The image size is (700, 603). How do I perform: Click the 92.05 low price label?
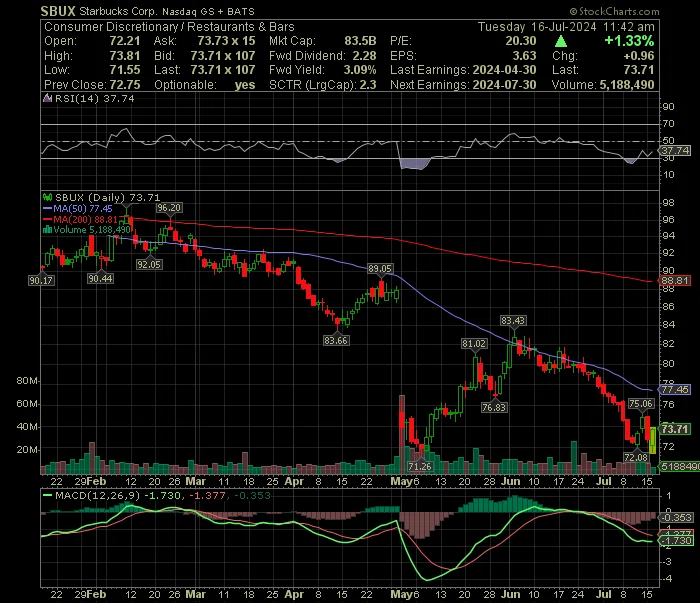(149, 265)
